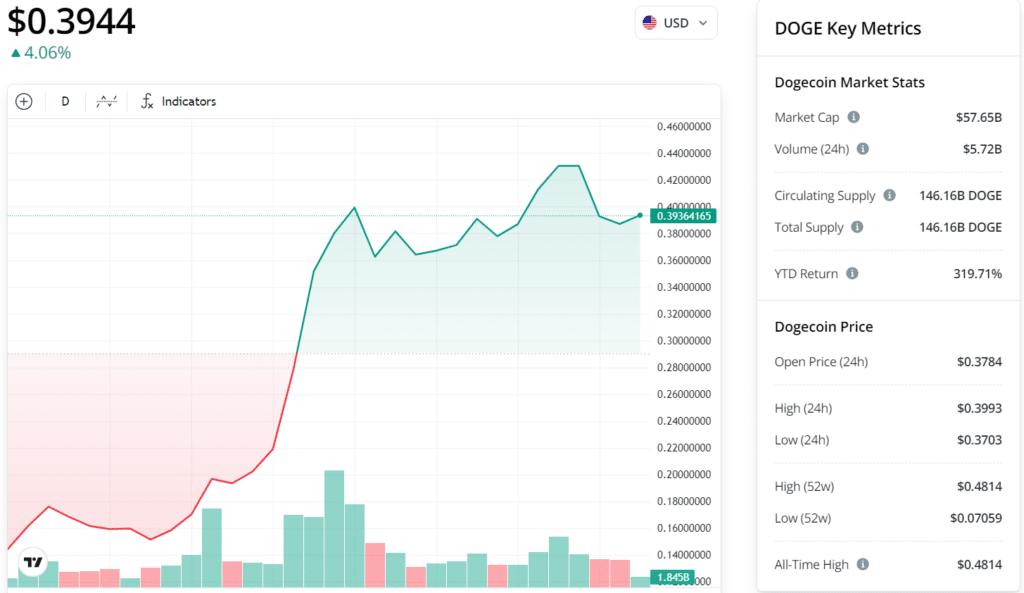Screen dimensions: 1024x593
Task: Click the Circulating Supply 146.16B DOGE value
Action: [960, 195]
